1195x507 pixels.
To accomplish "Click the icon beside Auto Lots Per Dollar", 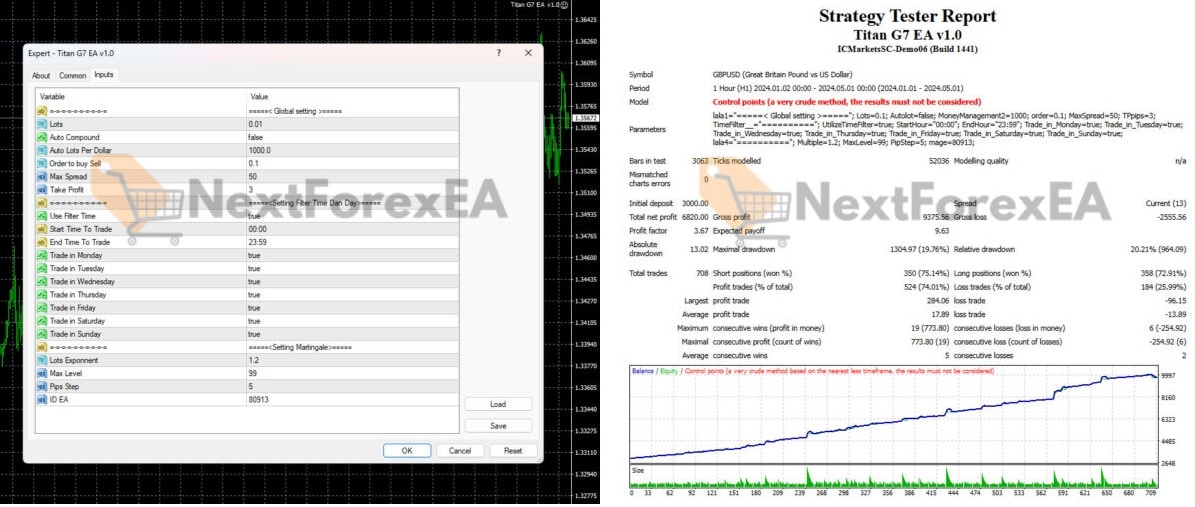I will click(43, 150).
